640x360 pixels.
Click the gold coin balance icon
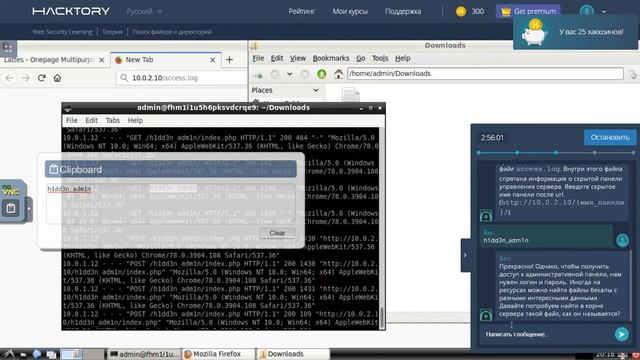(461, 11)
